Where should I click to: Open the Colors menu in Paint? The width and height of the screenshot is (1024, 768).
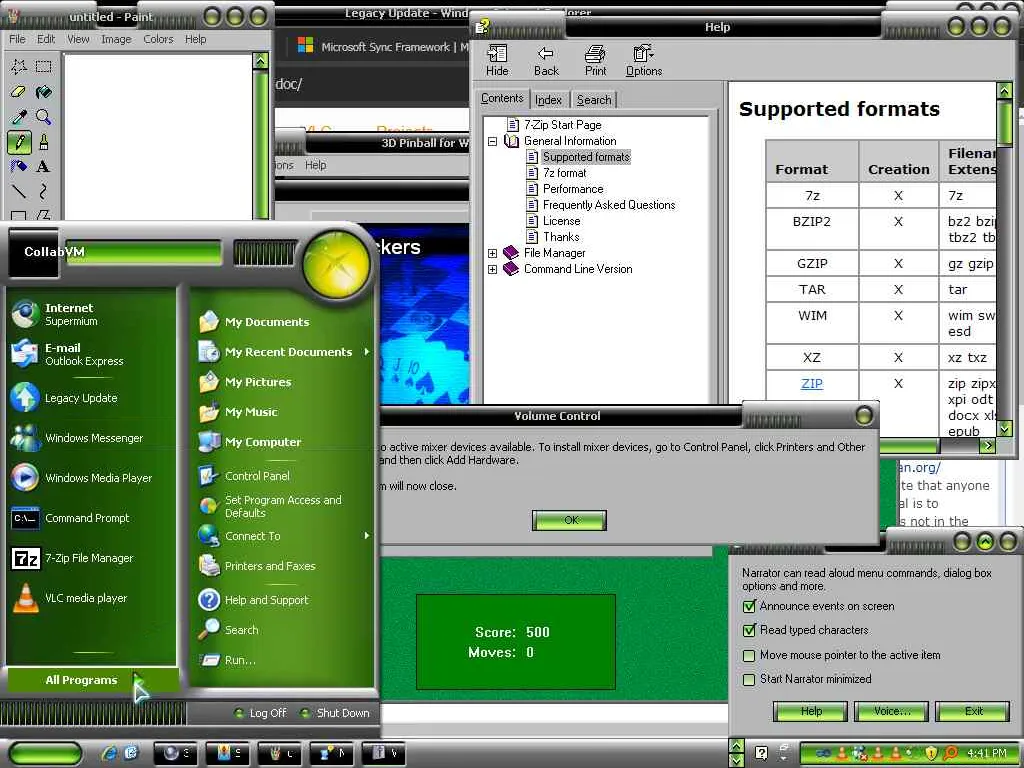(158, 39)
